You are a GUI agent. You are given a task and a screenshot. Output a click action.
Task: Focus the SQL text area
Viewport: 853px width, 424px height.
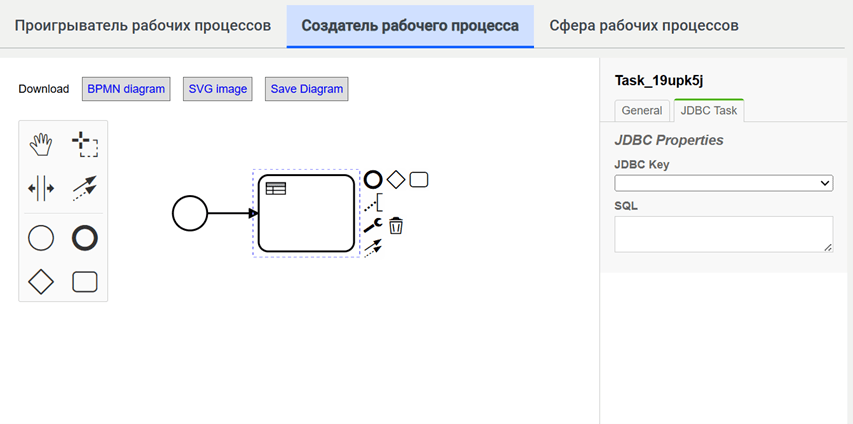(x=724, y=234)
